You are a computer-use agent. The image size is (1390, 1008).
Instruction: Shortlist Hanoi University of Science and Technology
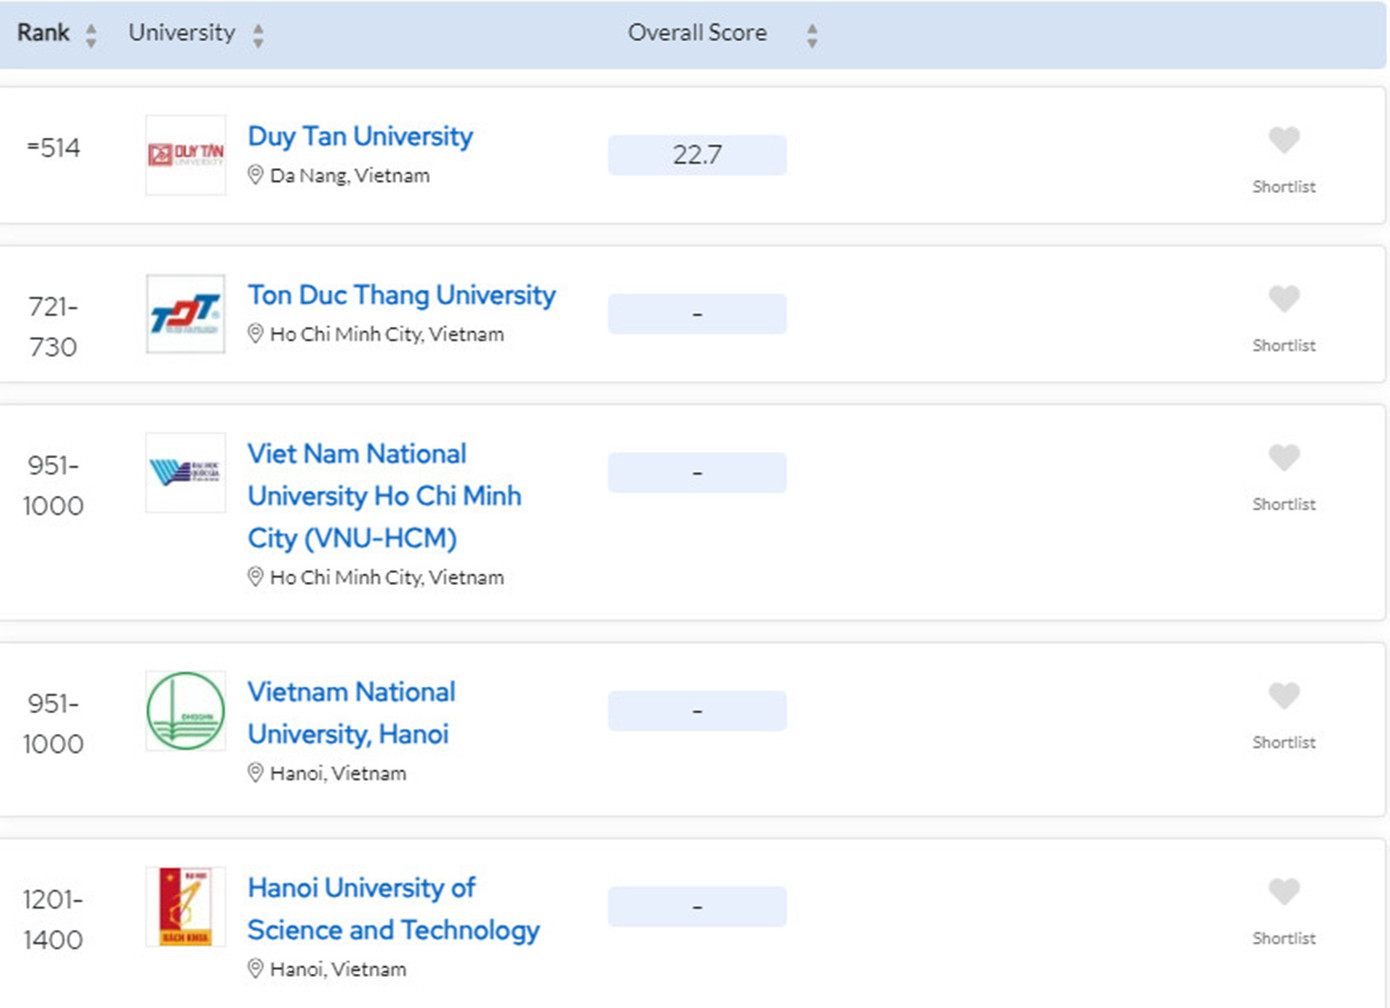tap(1283, 893)
